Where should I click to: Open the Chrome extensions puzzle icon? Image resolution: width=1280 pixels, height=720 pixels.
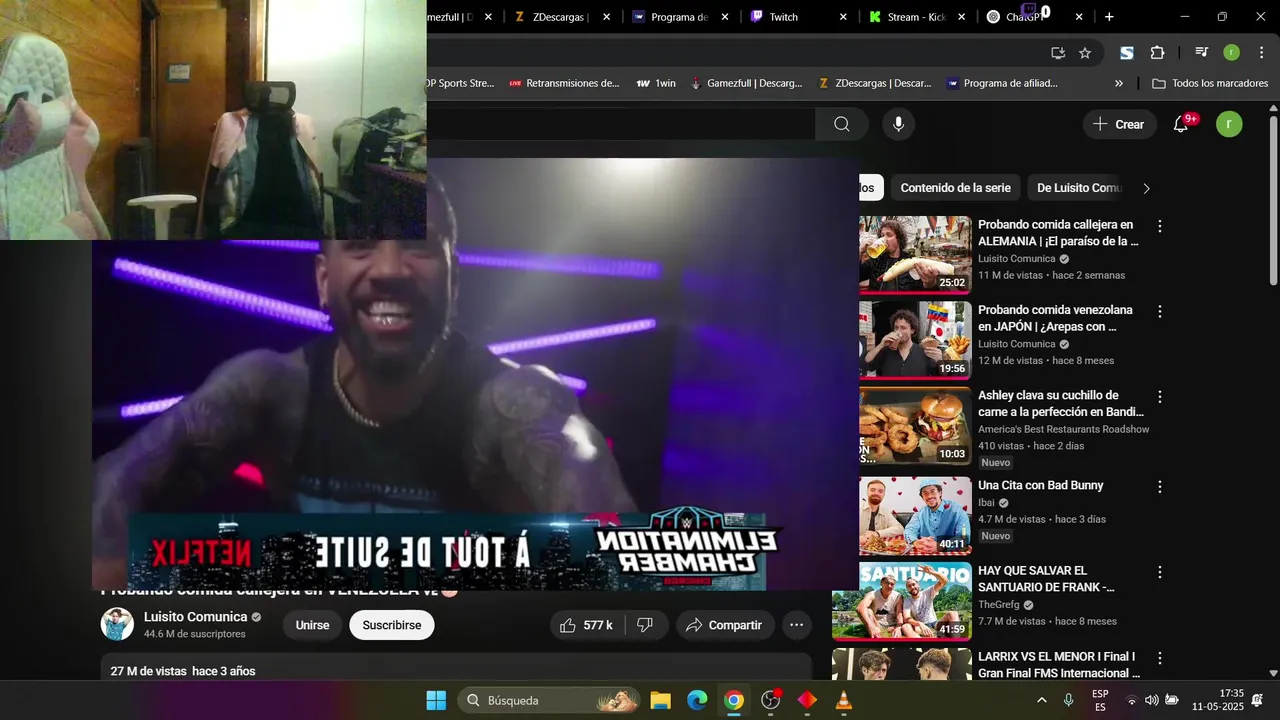coord(1158,53)
